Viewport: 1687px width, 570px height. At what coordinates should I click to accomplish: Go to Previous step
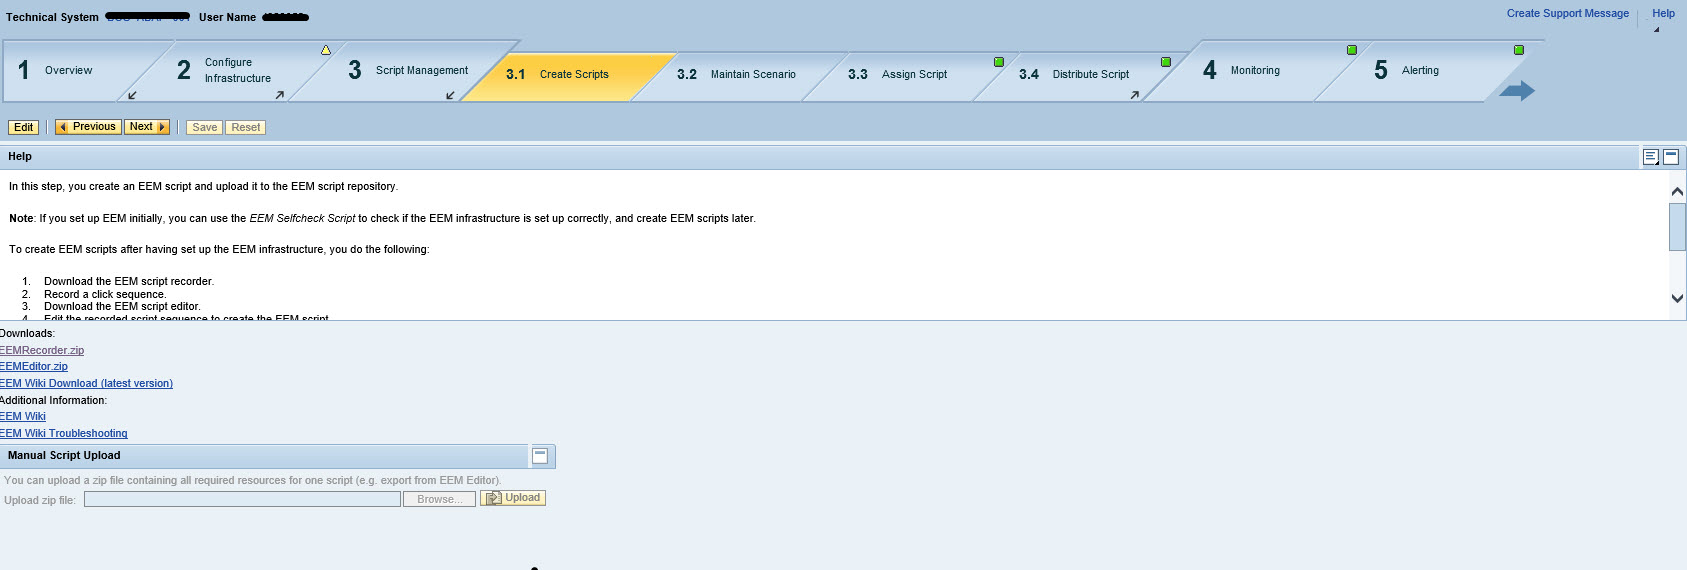pyautogui.click(x=88, y=127)
